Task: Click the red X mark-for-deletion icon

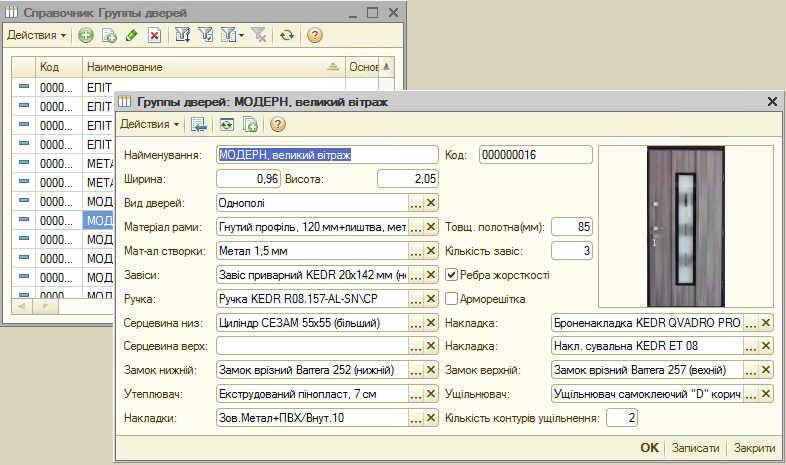Action: point(154,35)
